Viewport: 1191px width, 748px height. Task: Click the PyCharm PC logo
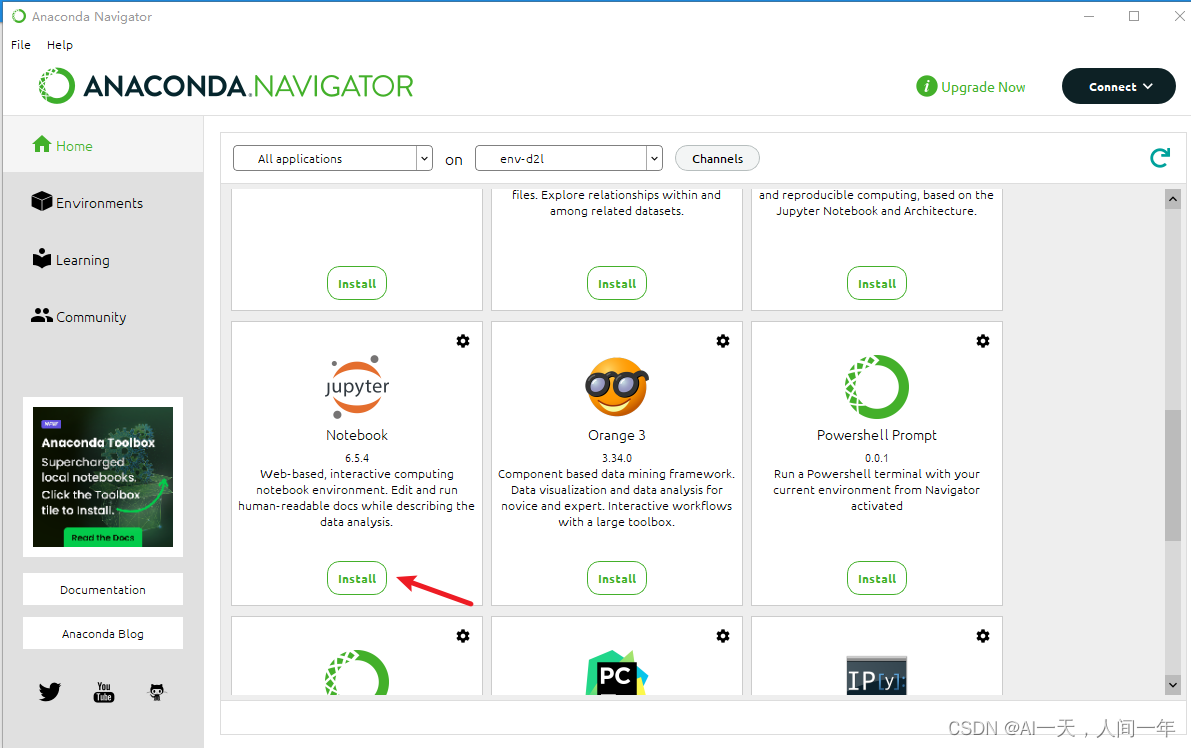616,673
